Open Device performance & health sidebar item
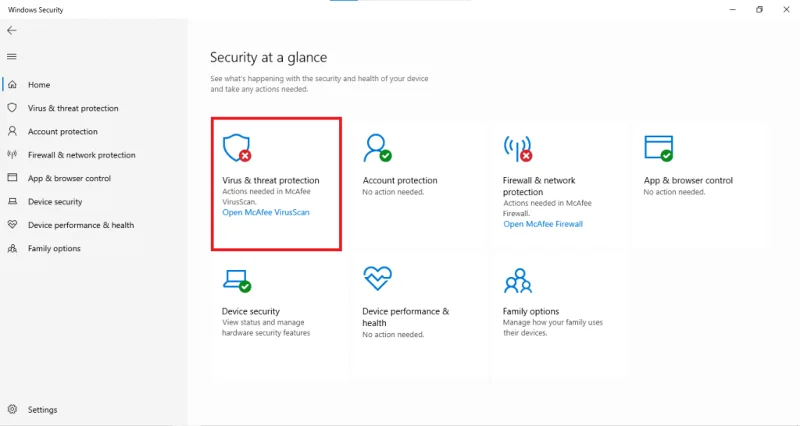 (x=81, y=225)
